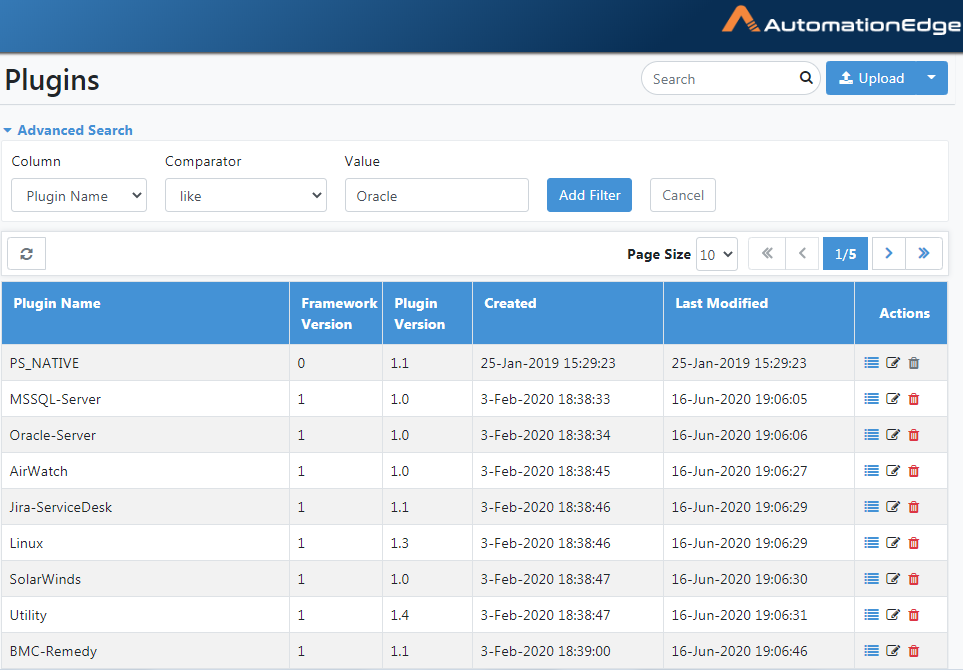Open details list icon for Utility
The image size is (963, 670).
click(871, 615)
